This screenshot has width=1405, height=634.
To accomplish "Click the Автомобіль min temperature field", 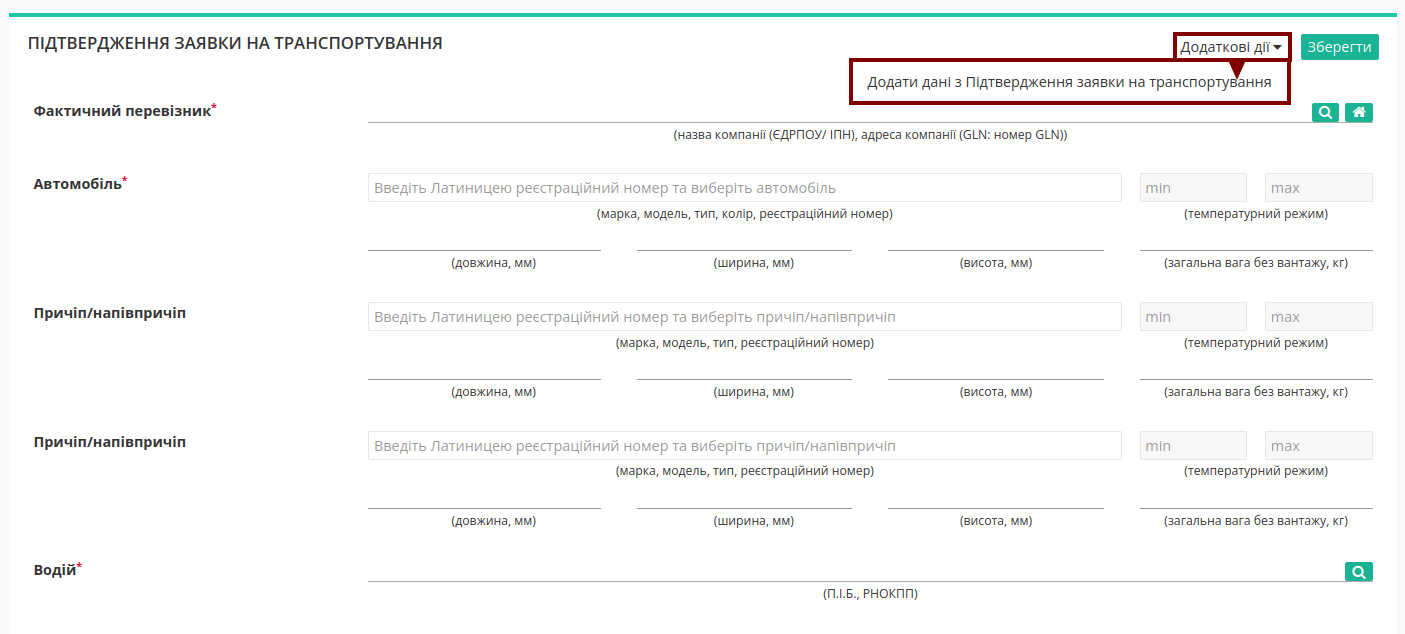I will pyautogui.click(x=1193, y=188).
